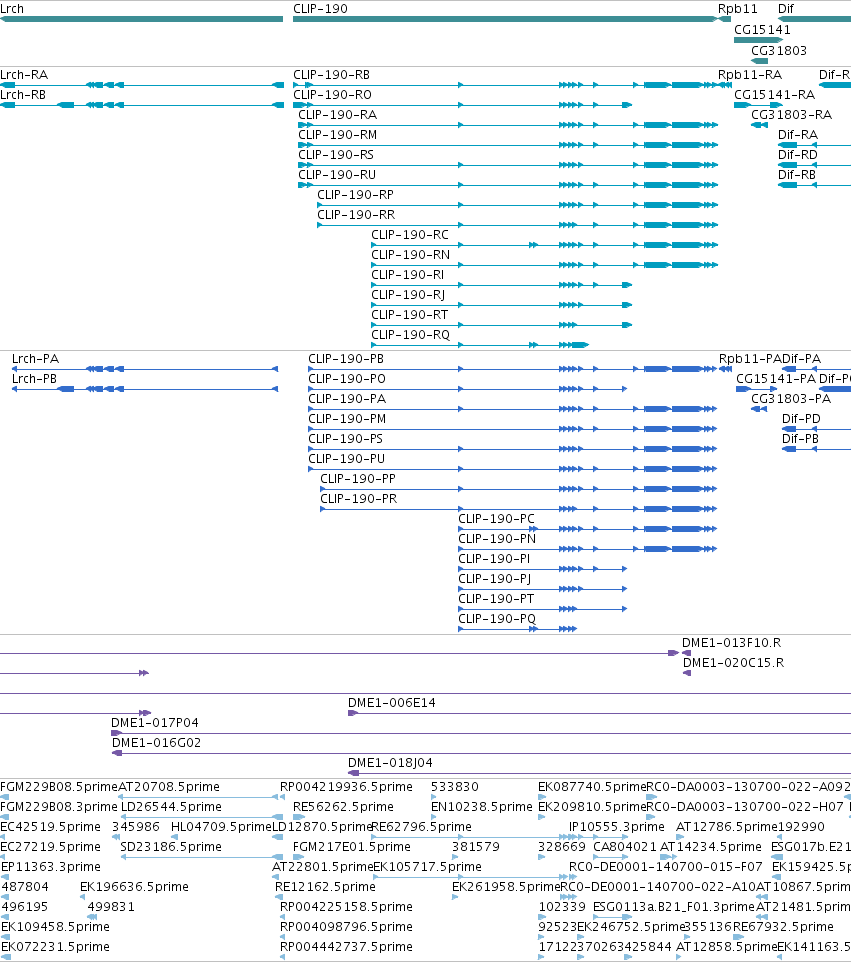Select transcript CLIP-190-RJ

408,295
